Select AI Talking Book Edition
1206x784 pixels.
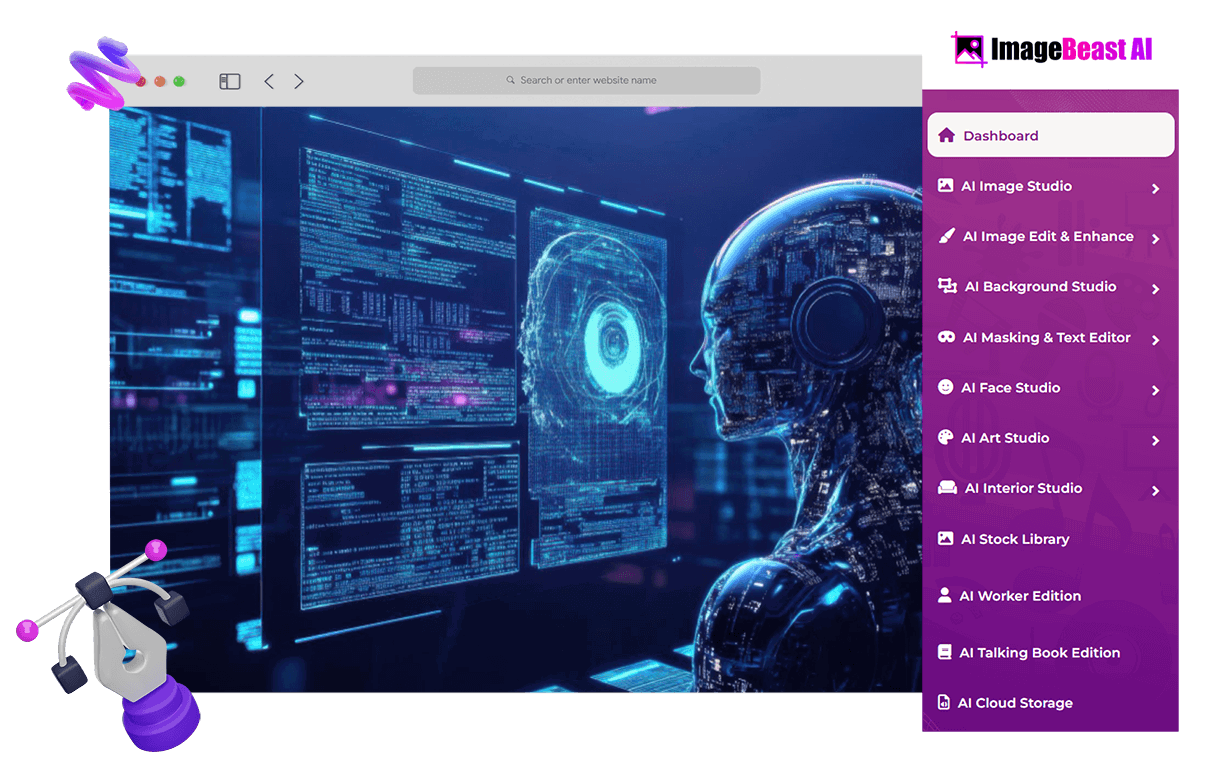tap(1038, 653)
